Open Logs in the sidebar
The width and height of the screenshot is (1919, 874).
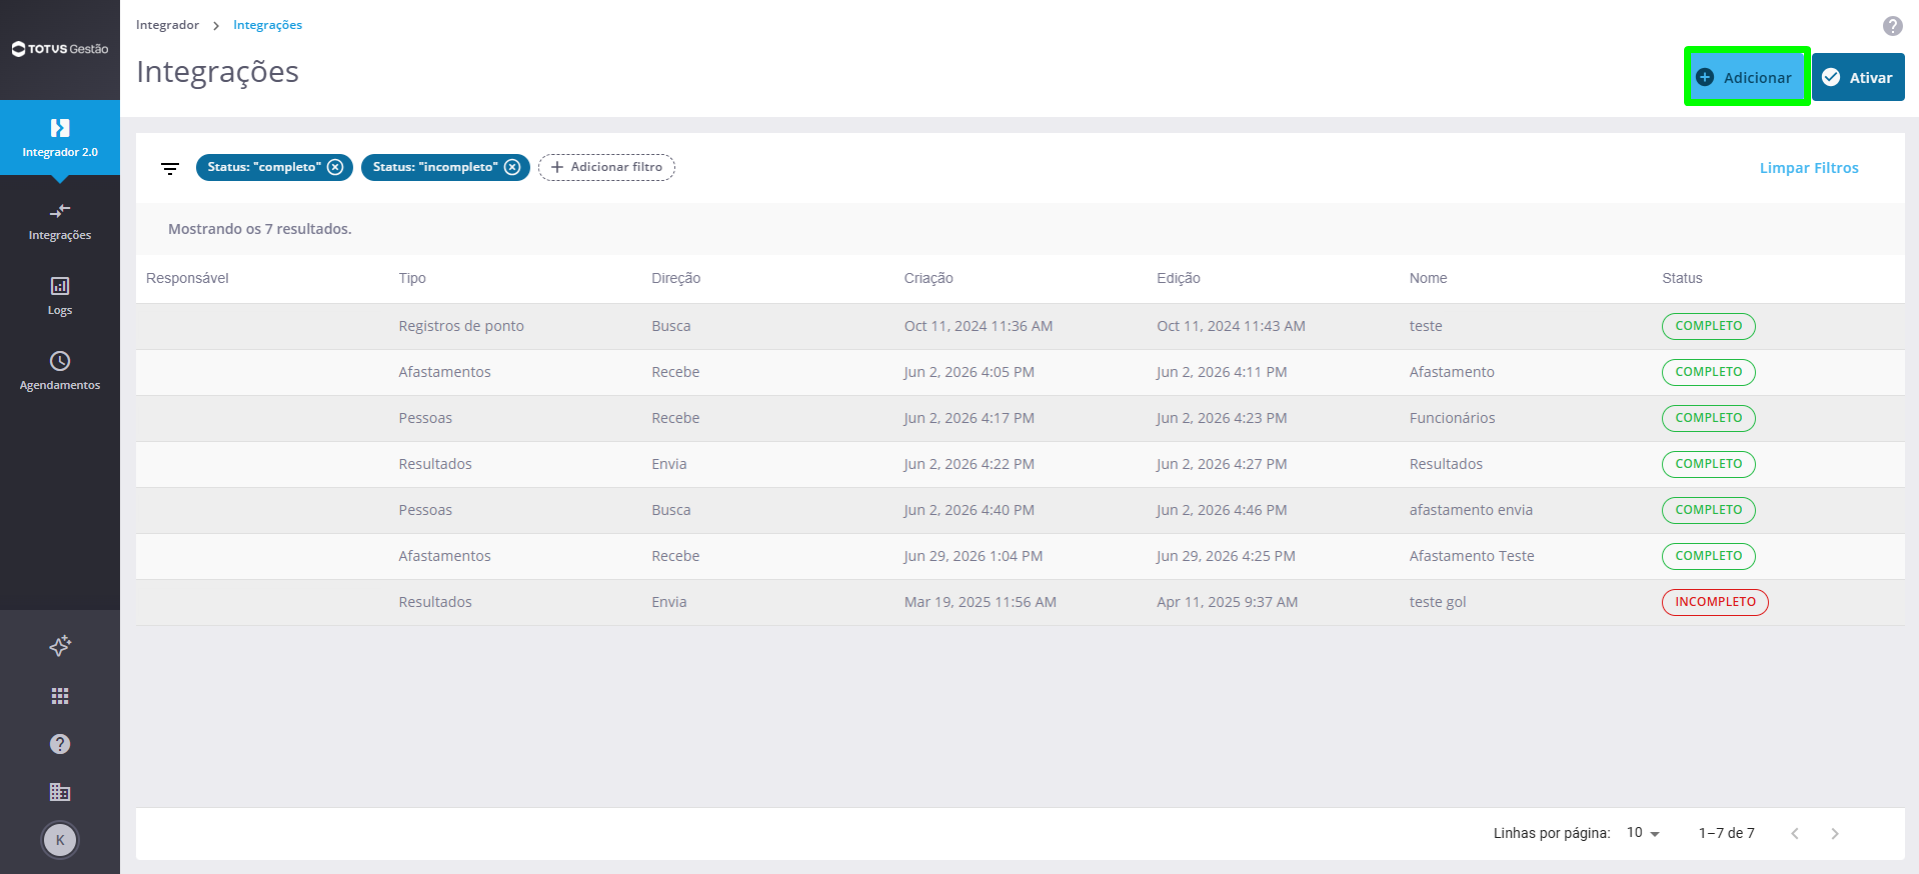pos(60,296)
